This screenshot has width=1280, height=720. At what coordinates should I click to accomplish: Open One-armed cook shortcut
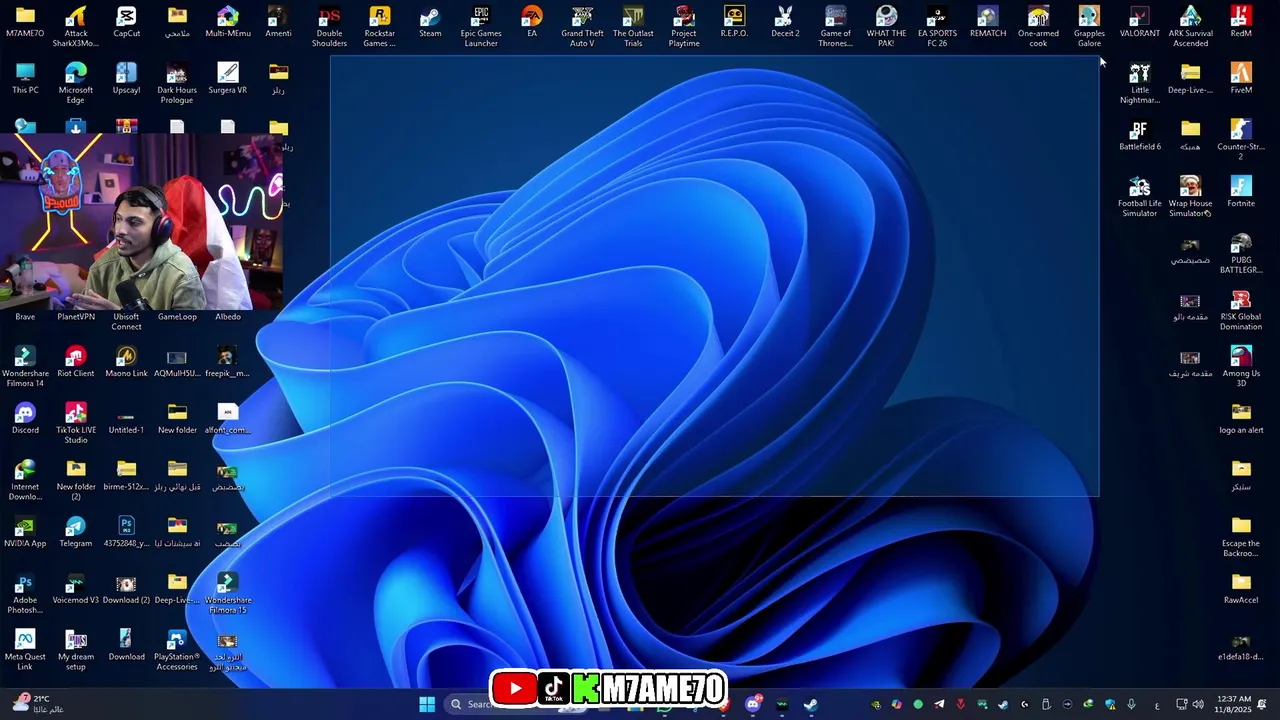pyautogui.click(x=1038, y=26)
